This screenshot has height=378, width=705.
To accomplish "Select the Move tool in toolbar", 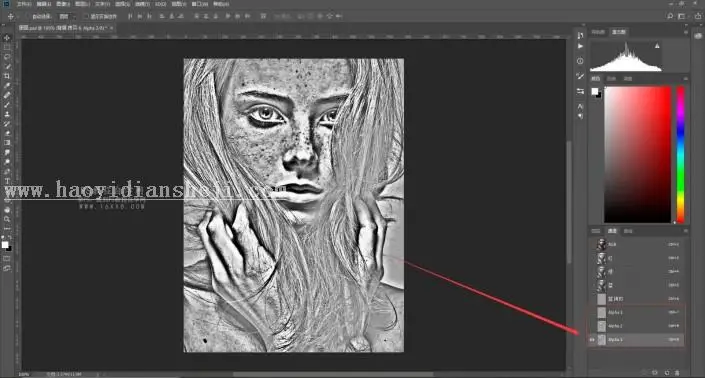I will (x=7, y=38).
